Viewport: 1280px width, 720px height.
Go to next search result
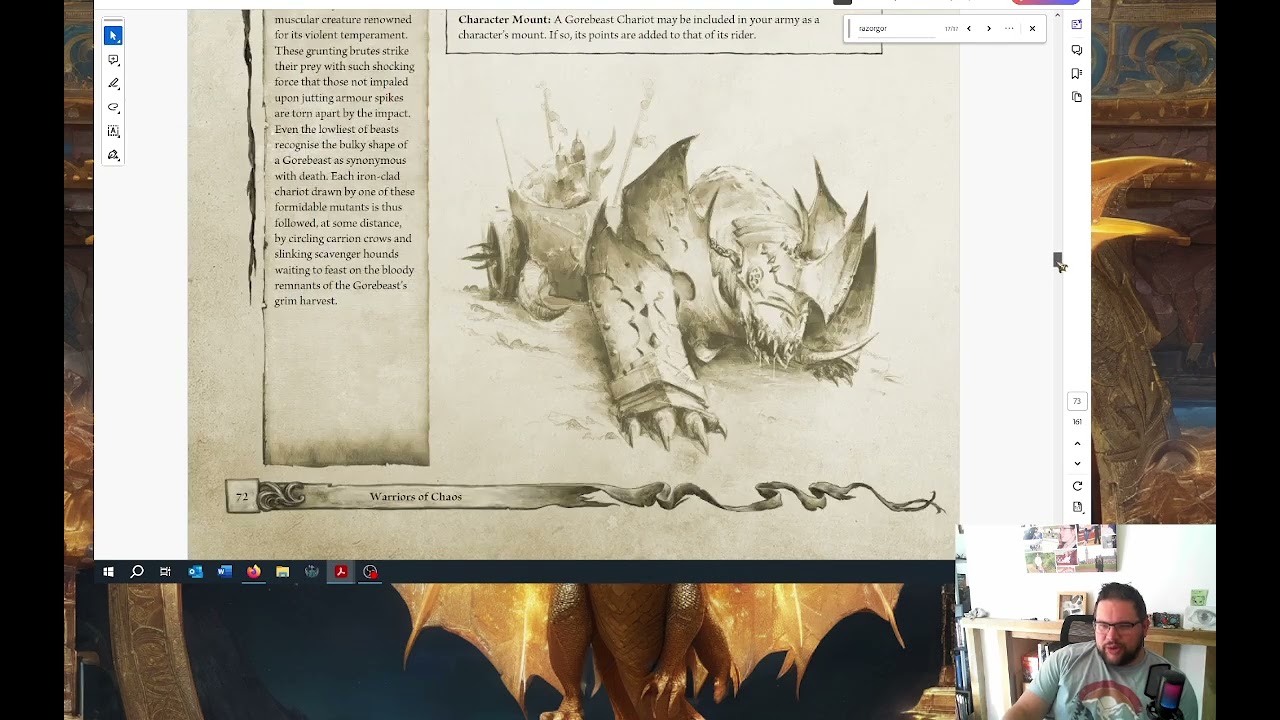tap(989, 28)
